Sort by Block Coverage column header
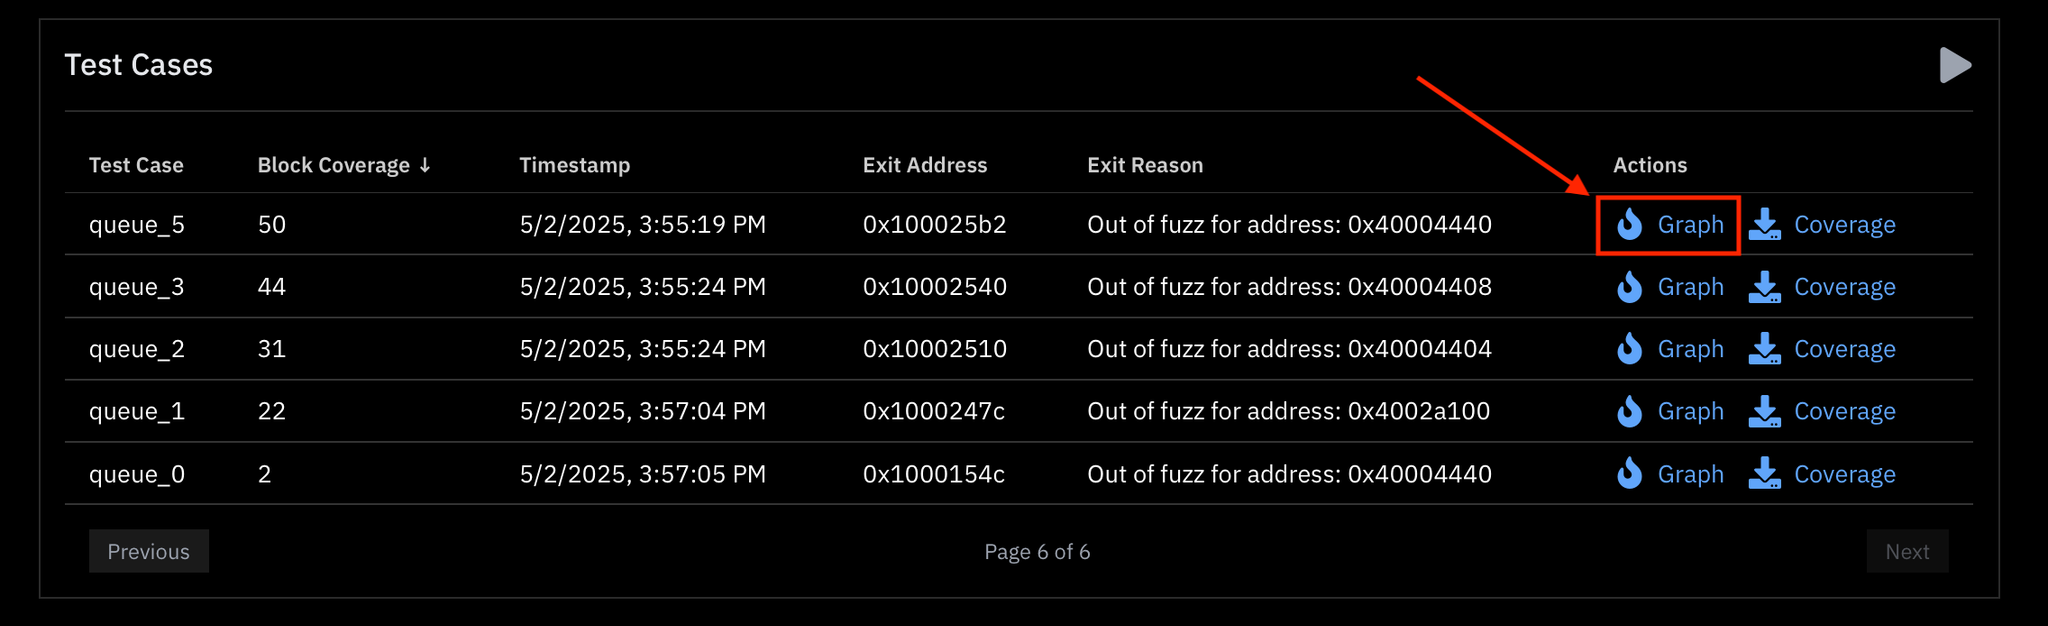Viewport: 2048px width, 626px height. click(x=344, y=165)
